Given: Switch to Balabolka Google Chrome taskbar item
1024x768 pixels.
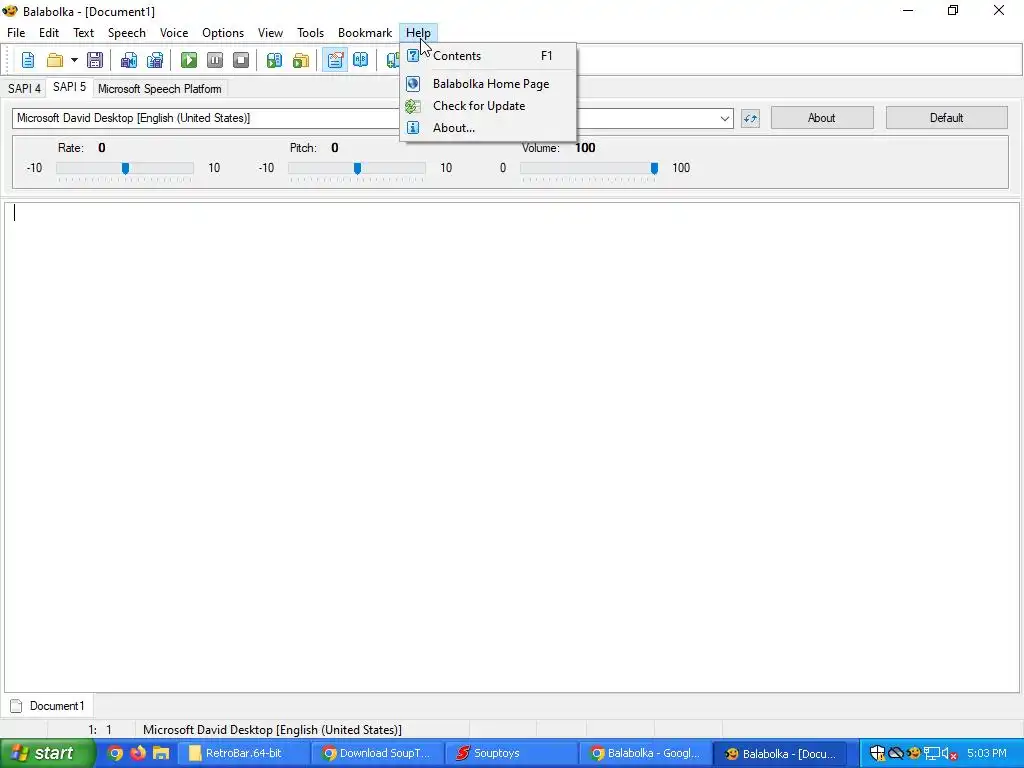Looking at the screenshot, I should click(x=645, y=753).
